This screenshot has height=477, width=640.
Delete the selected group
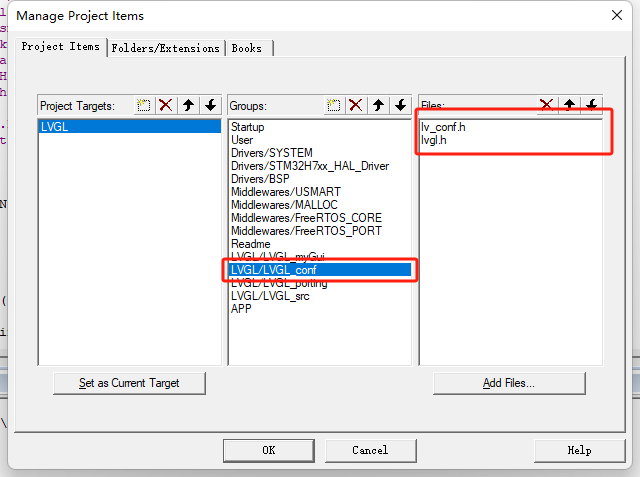[356, 105]
